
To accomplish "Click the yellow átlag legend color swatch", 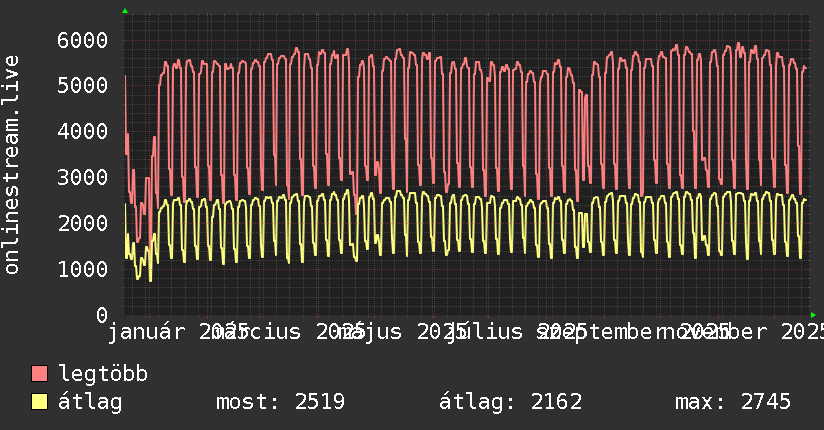I will (x=40, y=403).
